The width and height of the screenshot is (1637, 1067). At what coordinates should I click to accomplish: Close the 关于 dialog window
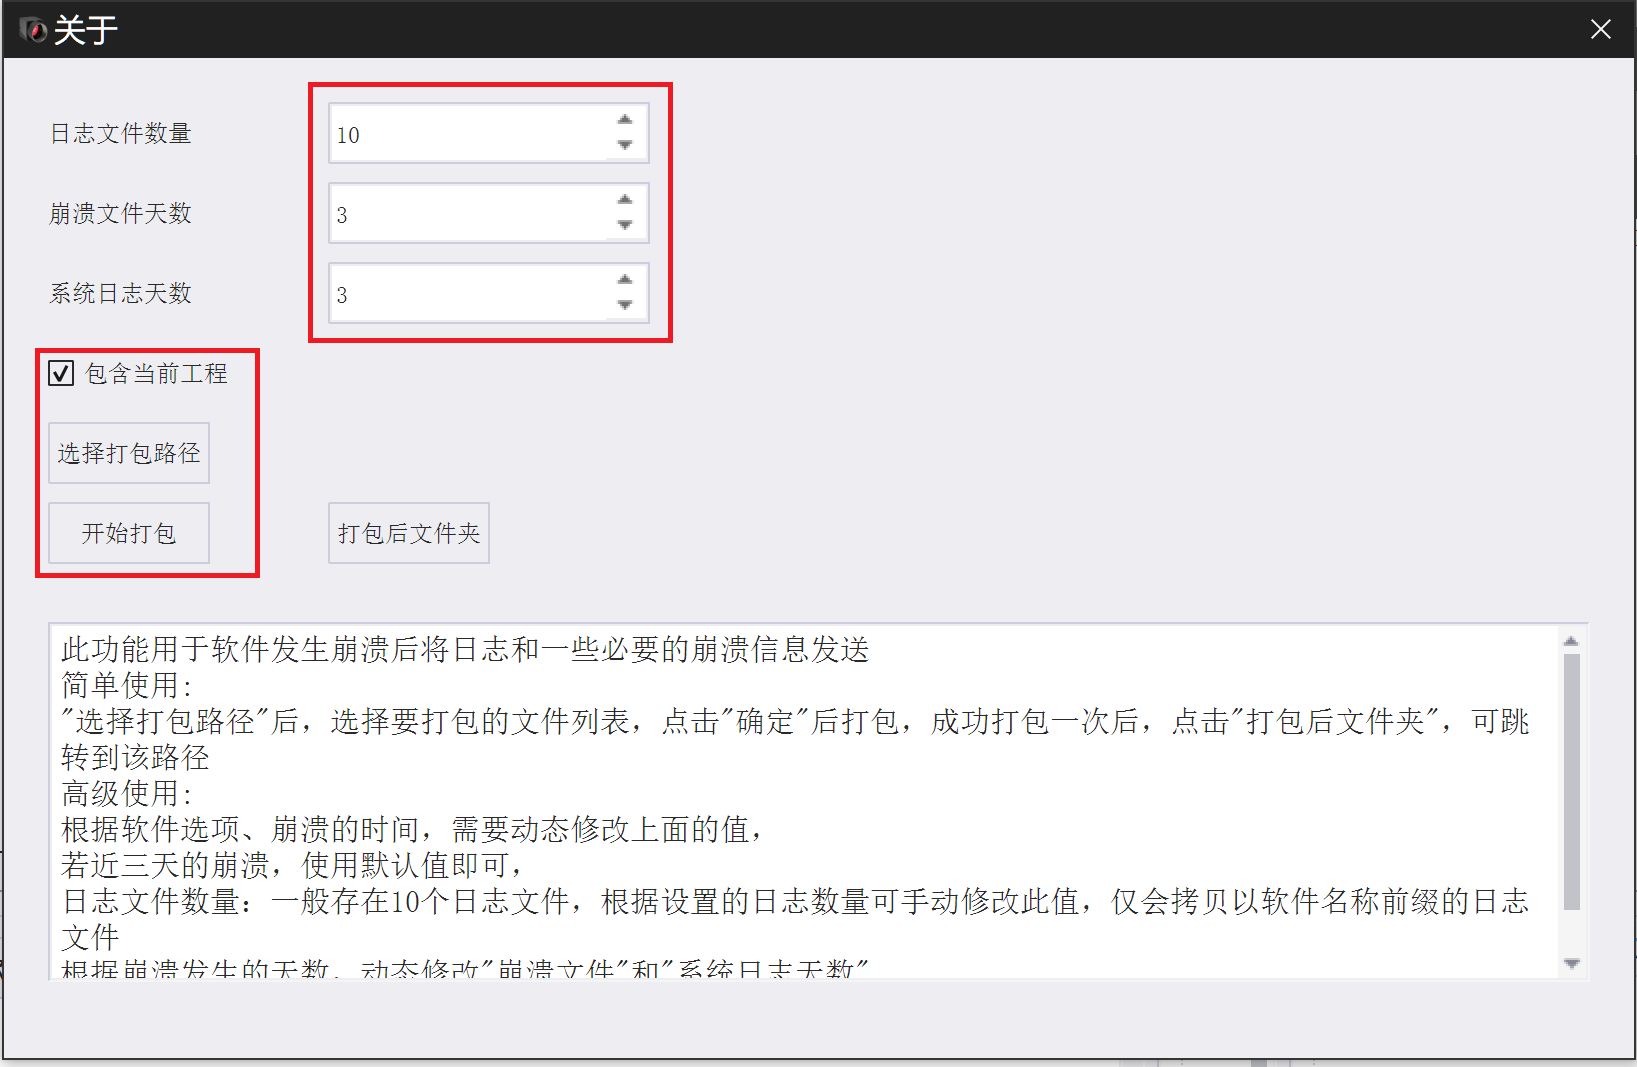coord(1601,30)
